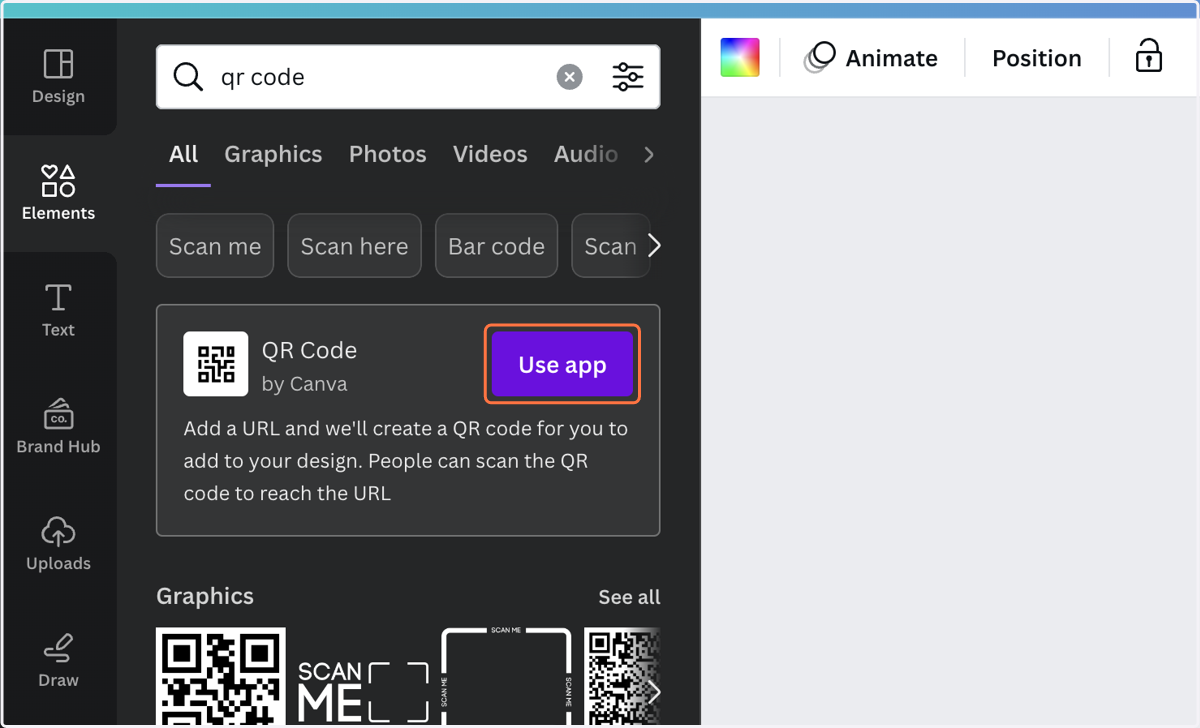Toggle the lock icon in toolbar
The height and width of the screenshot is (728, 1200).
1149,57
